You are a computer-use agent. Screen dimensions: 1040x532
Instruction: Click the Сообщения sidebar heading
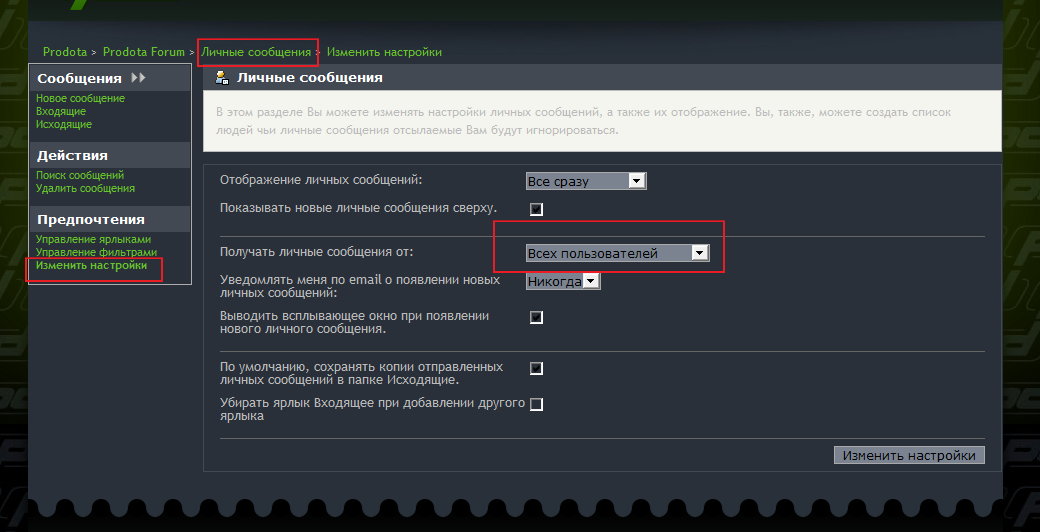click(x=80, y=78)
